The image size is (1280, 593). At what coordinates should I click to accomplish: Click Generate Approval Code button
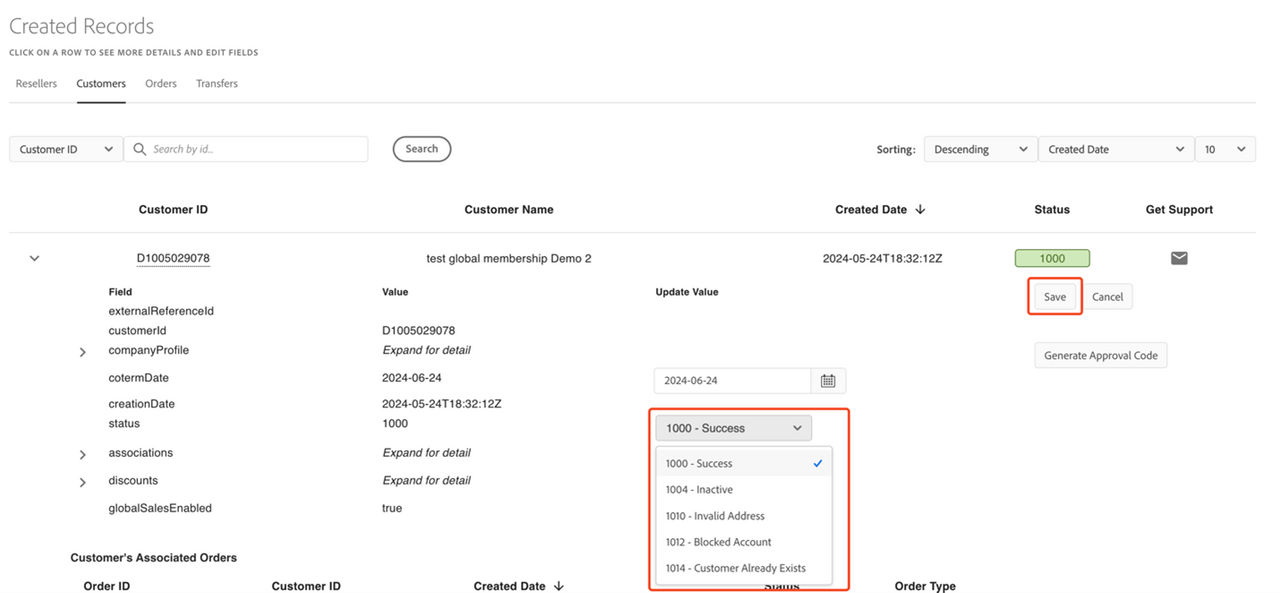point(1100,356)
